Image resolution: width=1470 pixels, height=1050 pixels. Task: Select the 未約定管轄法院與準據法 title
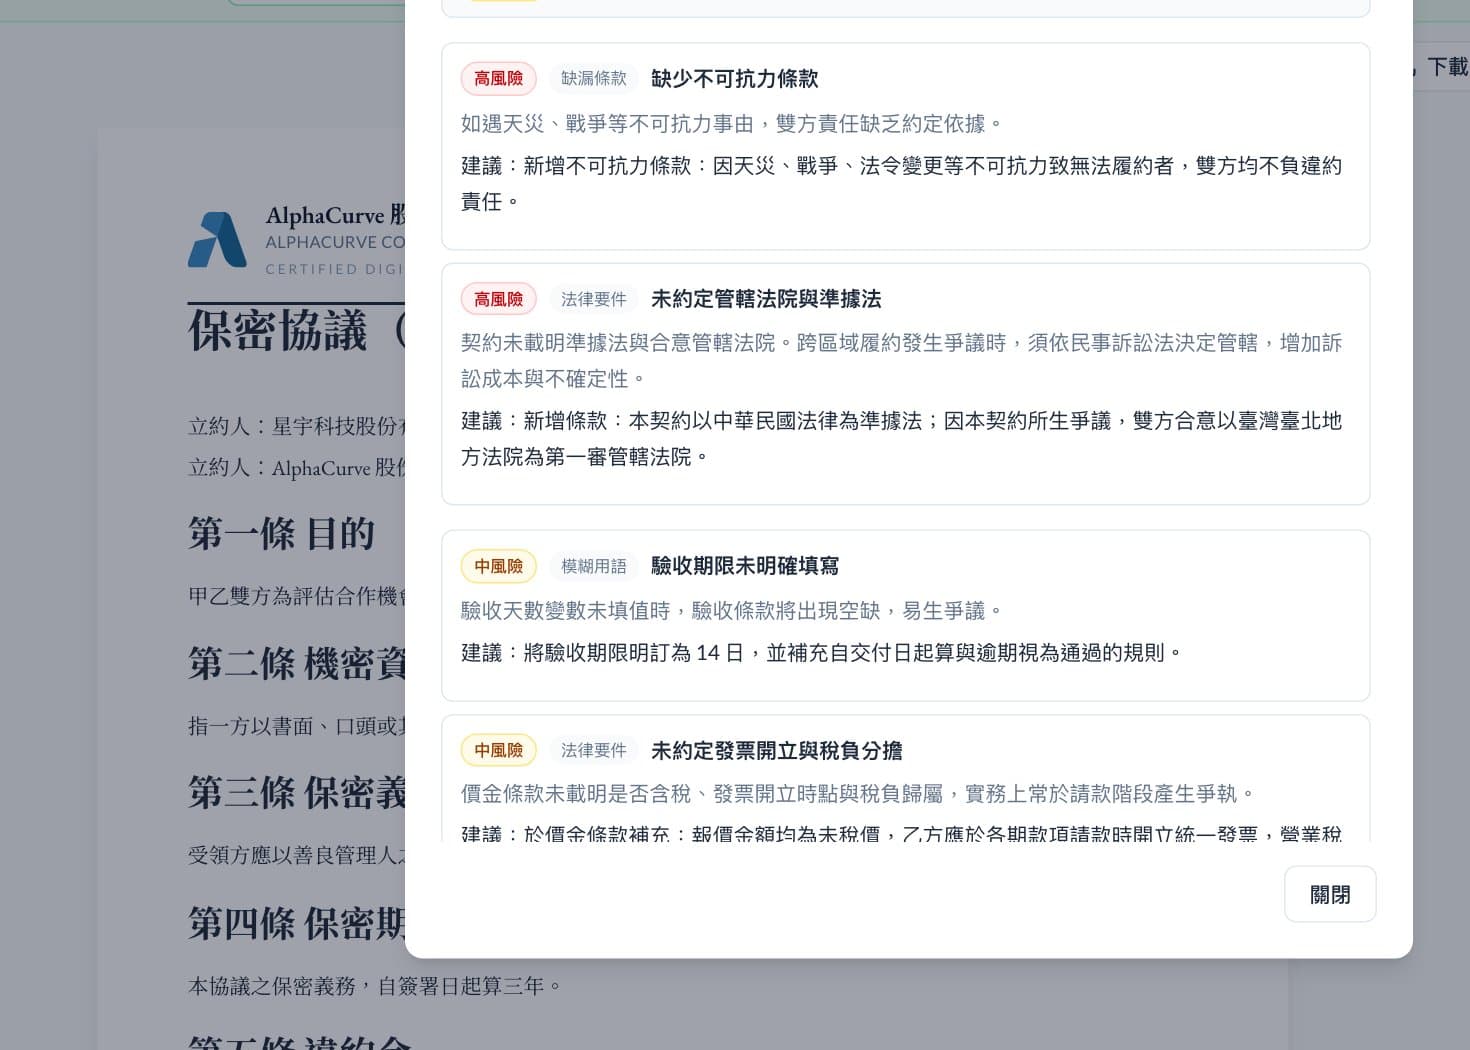tap(766, 299)
